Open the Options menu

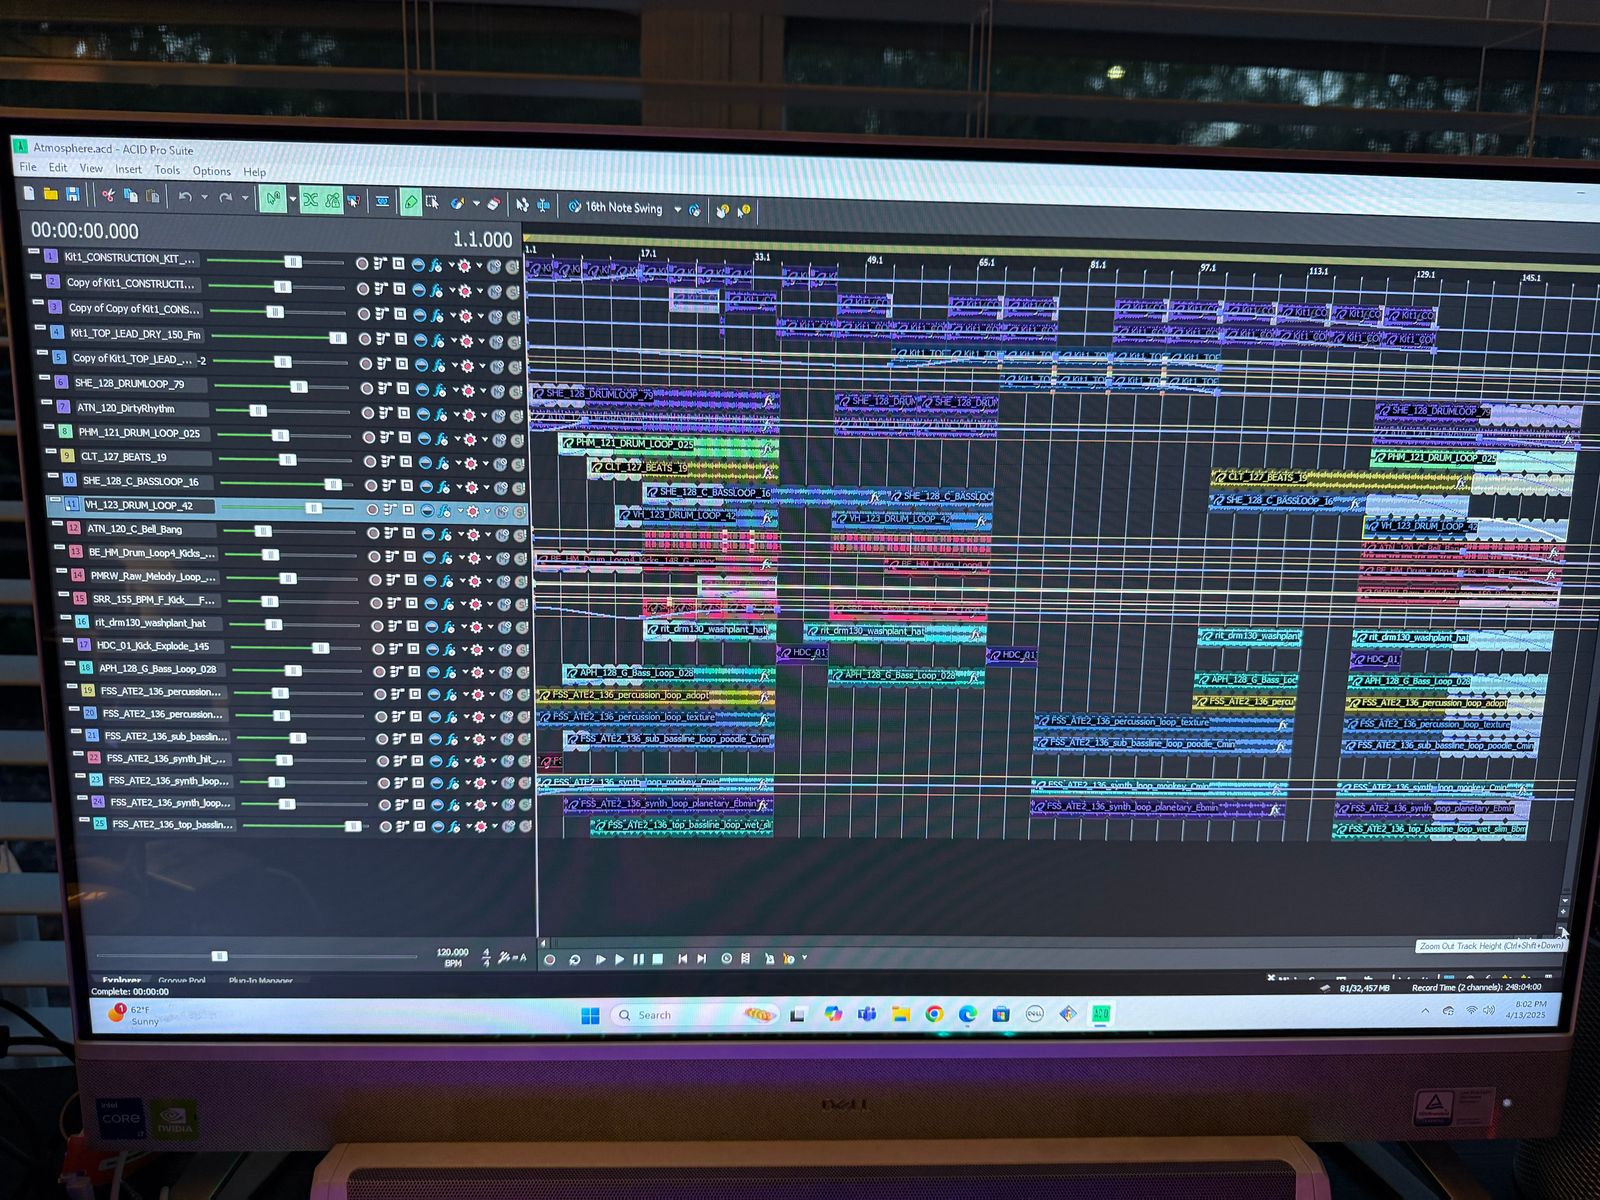coord(211,171)
